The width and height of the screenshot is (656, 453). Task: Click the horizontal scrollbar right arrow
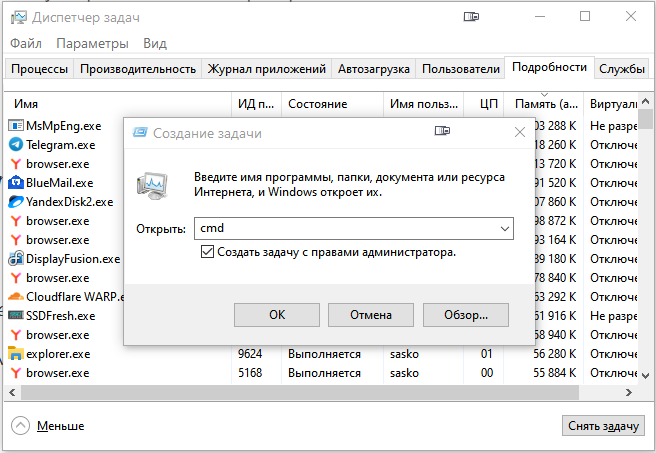tap(629, 392)
